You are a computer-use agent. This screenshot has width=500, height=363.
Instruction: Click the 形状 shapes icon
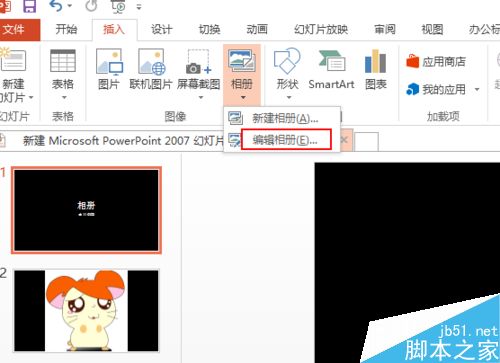pos(287,61)
